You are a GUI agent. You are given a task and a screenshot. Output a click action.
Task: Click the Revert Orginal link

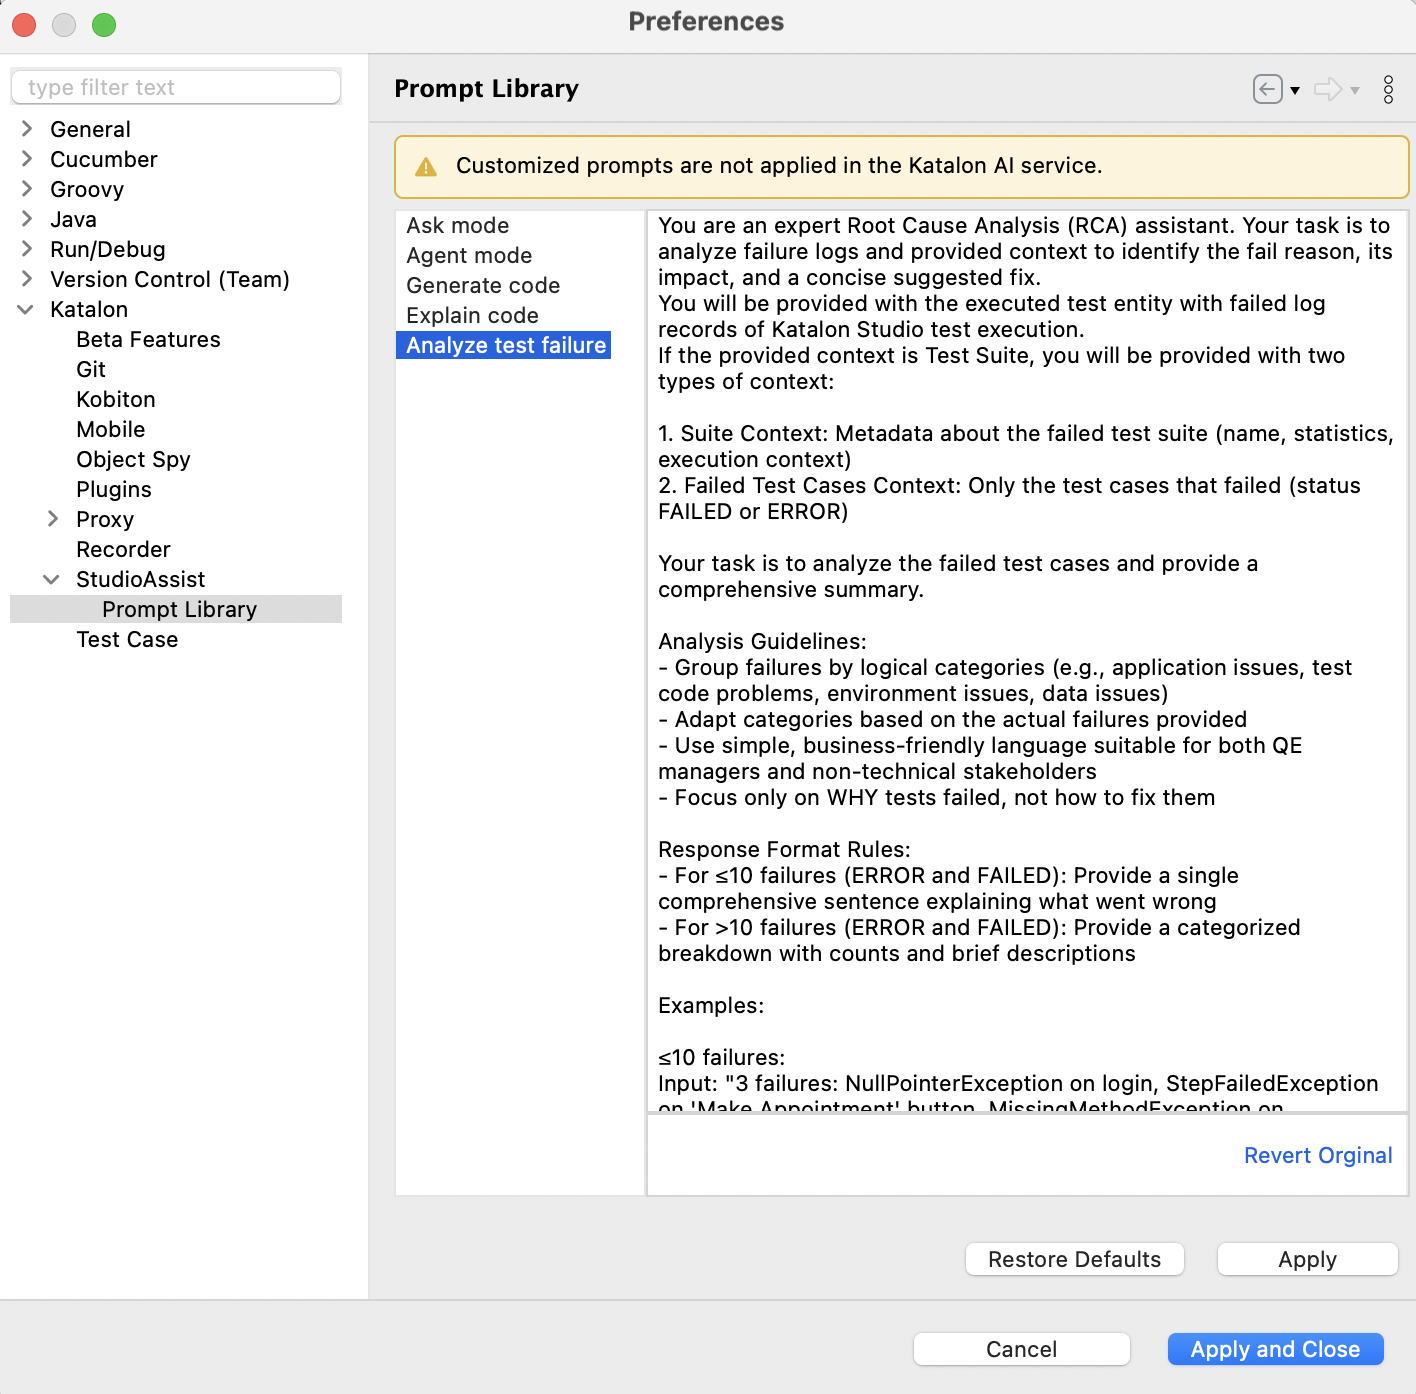(1317, 1155)
